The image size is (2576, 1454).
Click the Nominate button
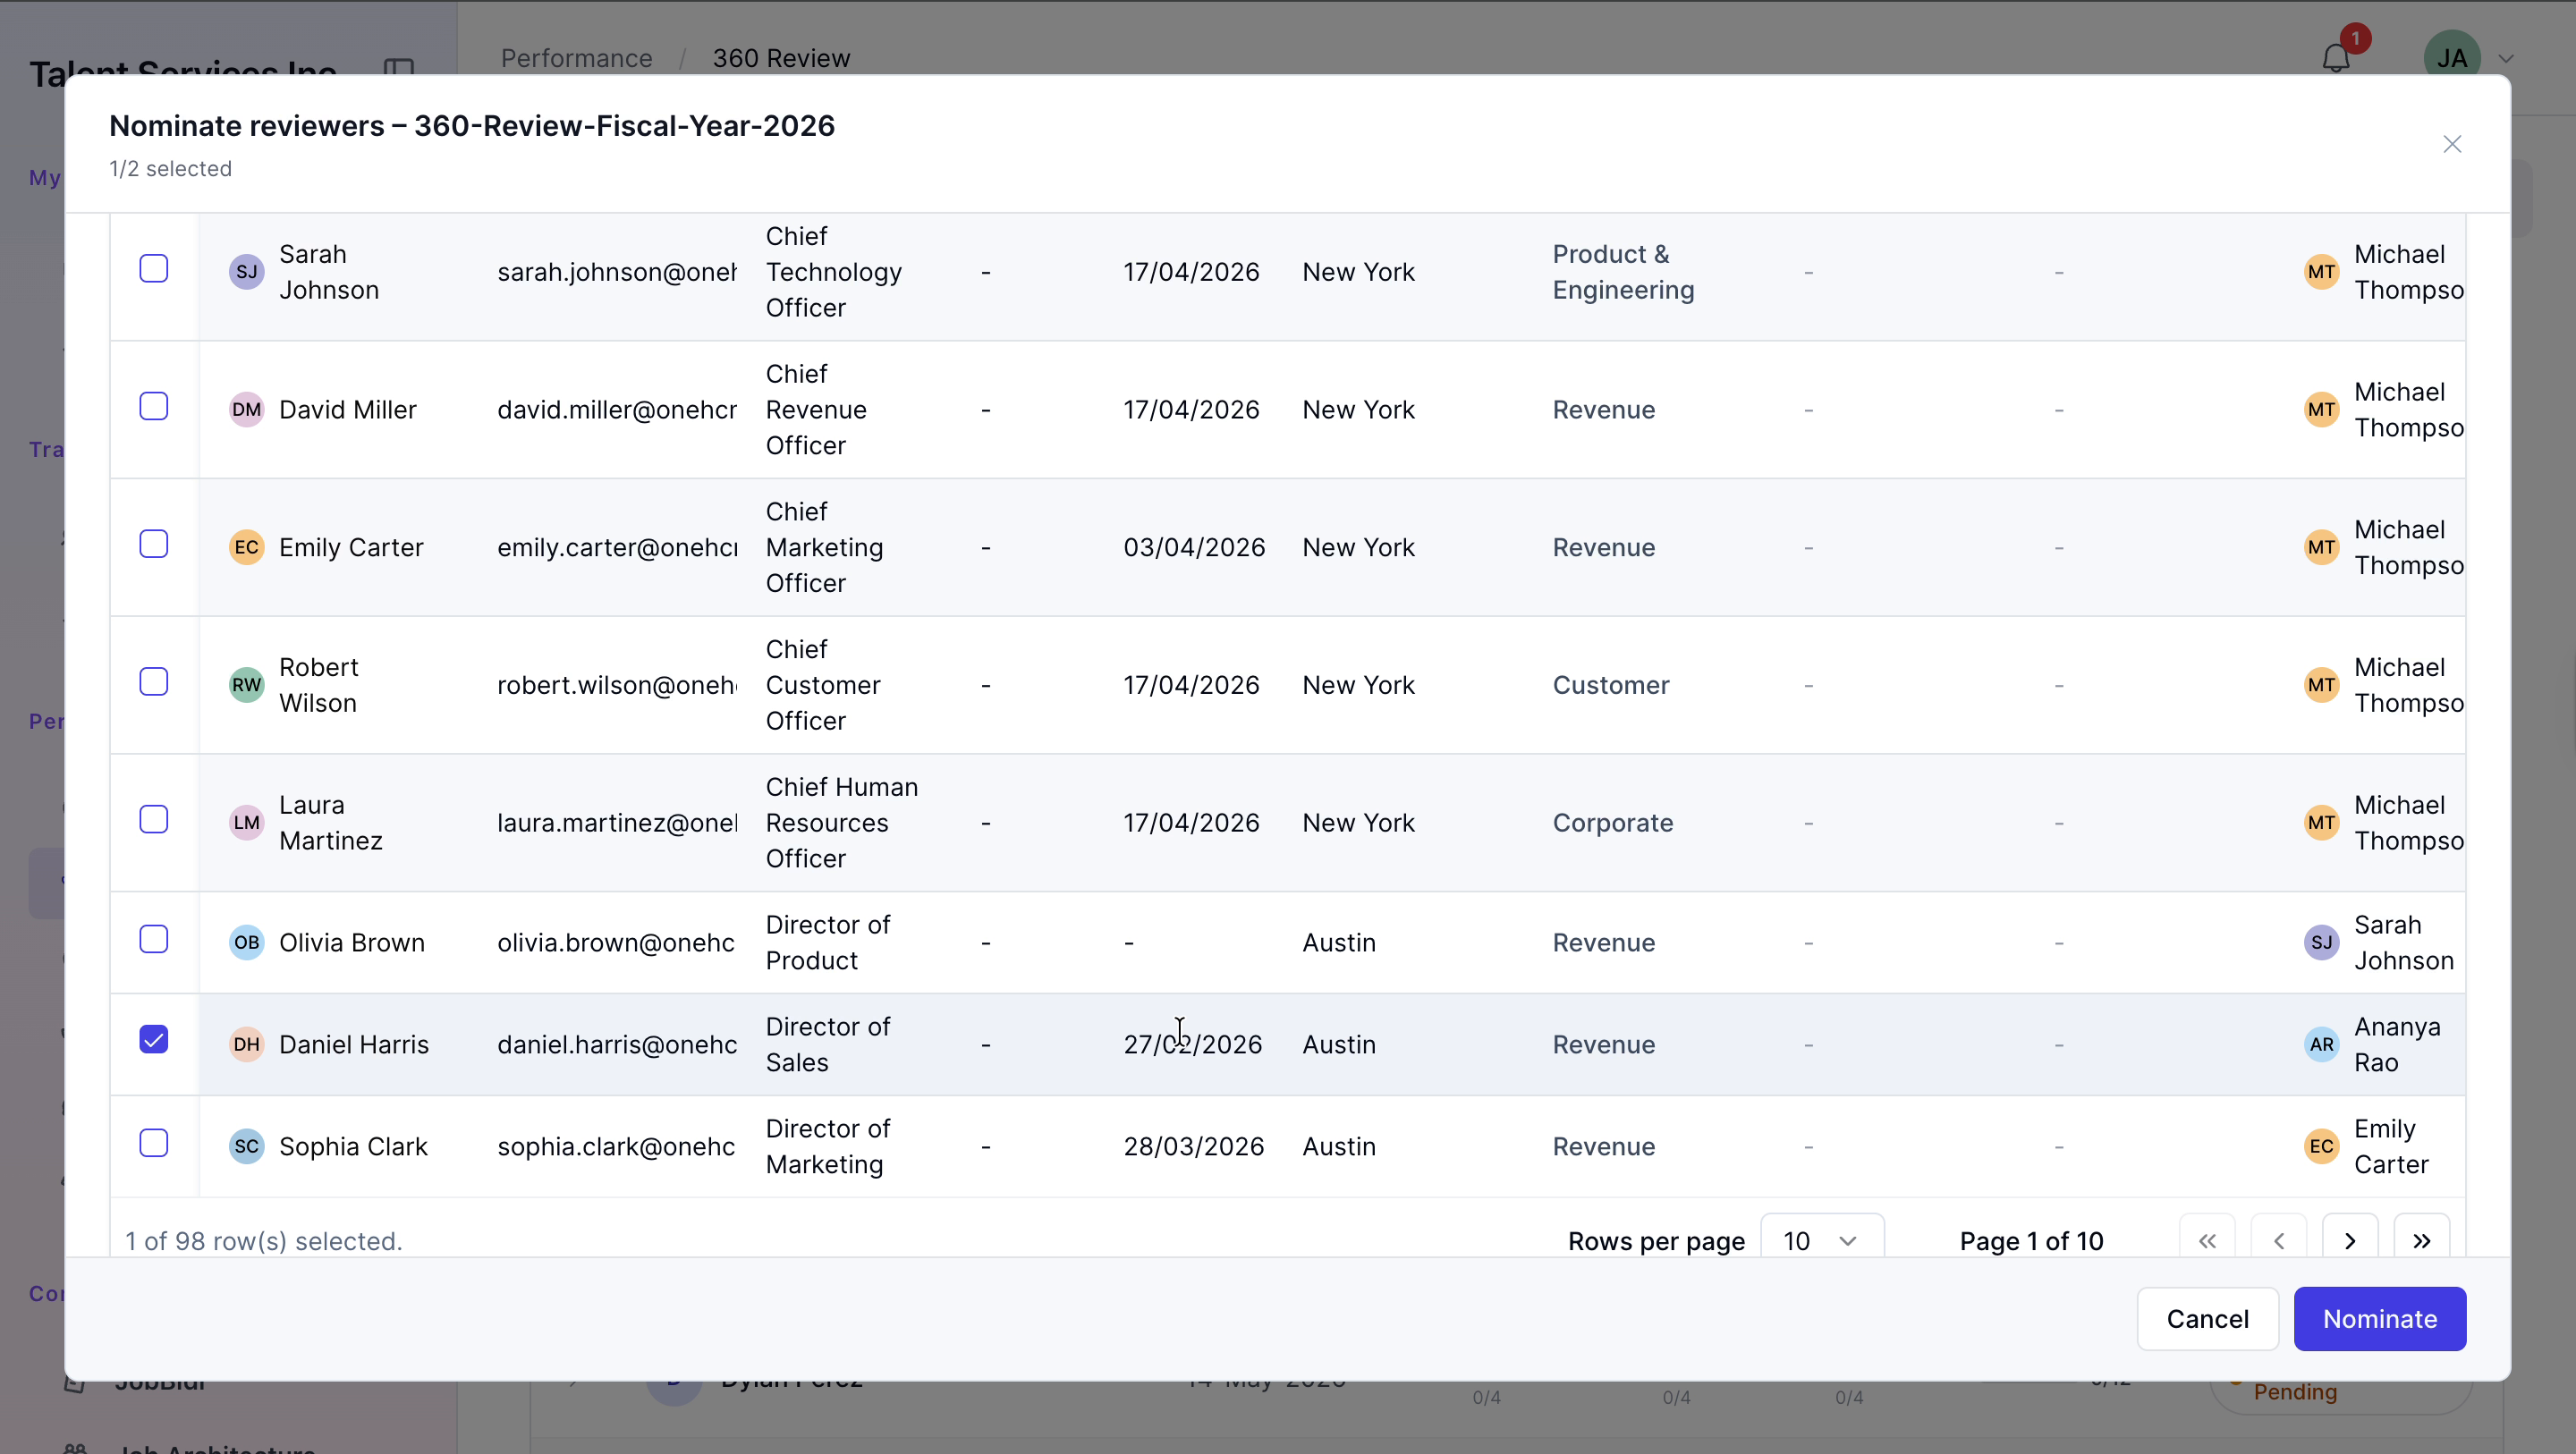pyautogui.click(x=2379, y=1318)
